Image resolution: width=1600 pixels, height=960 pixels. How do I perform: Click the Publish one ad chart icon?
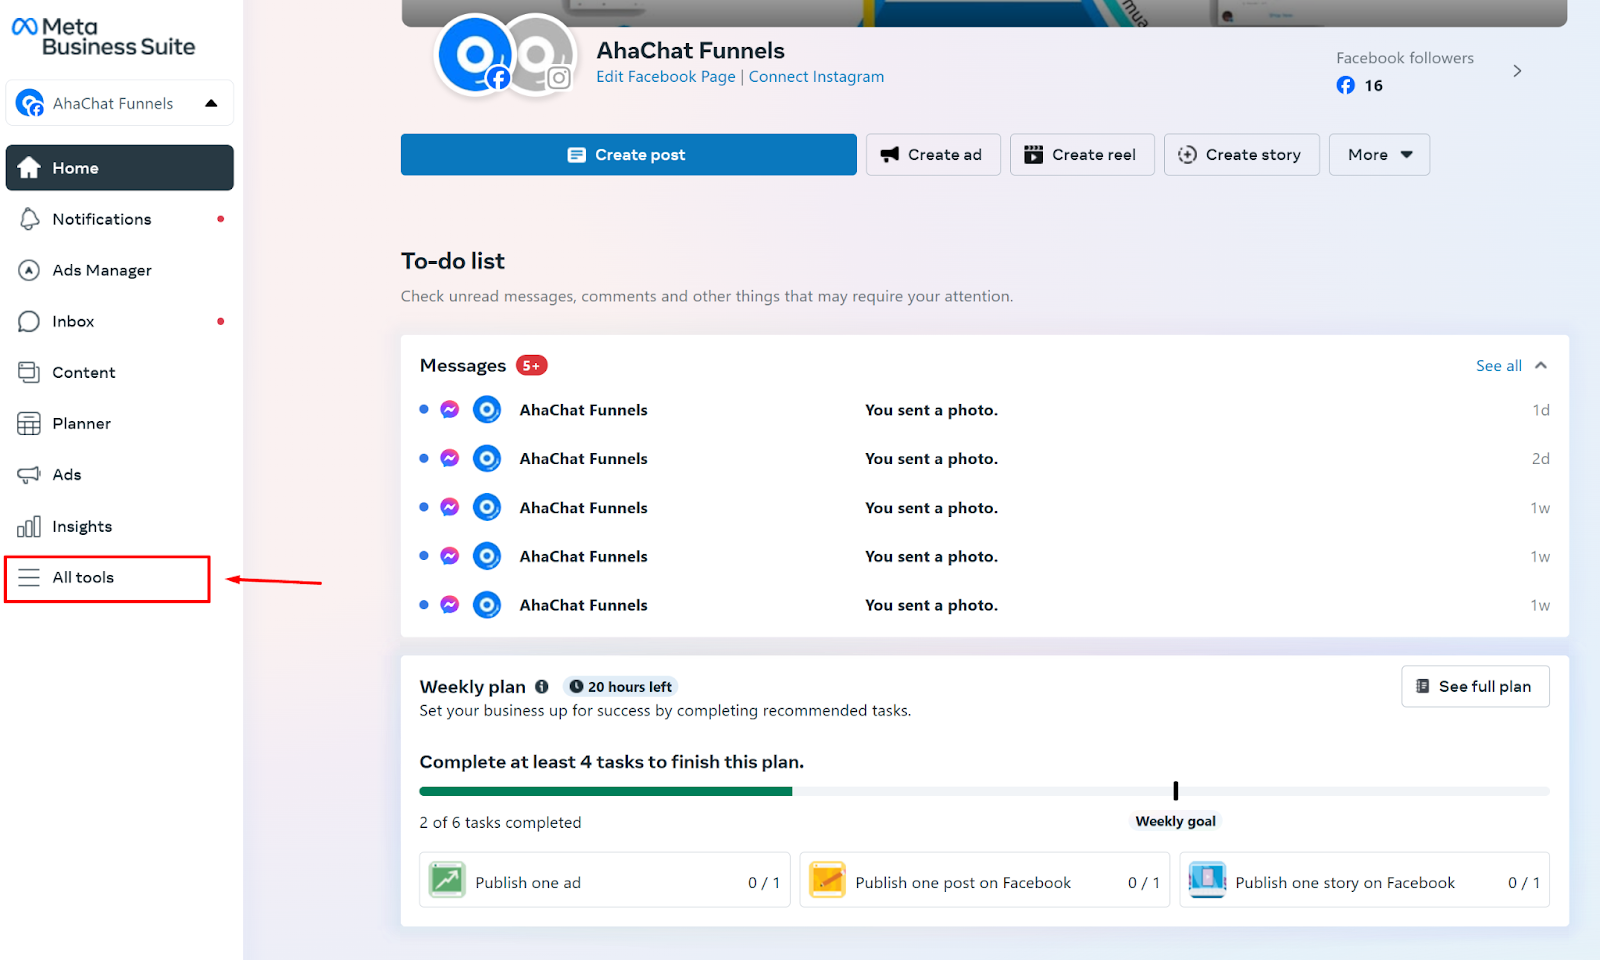point(447,880)
